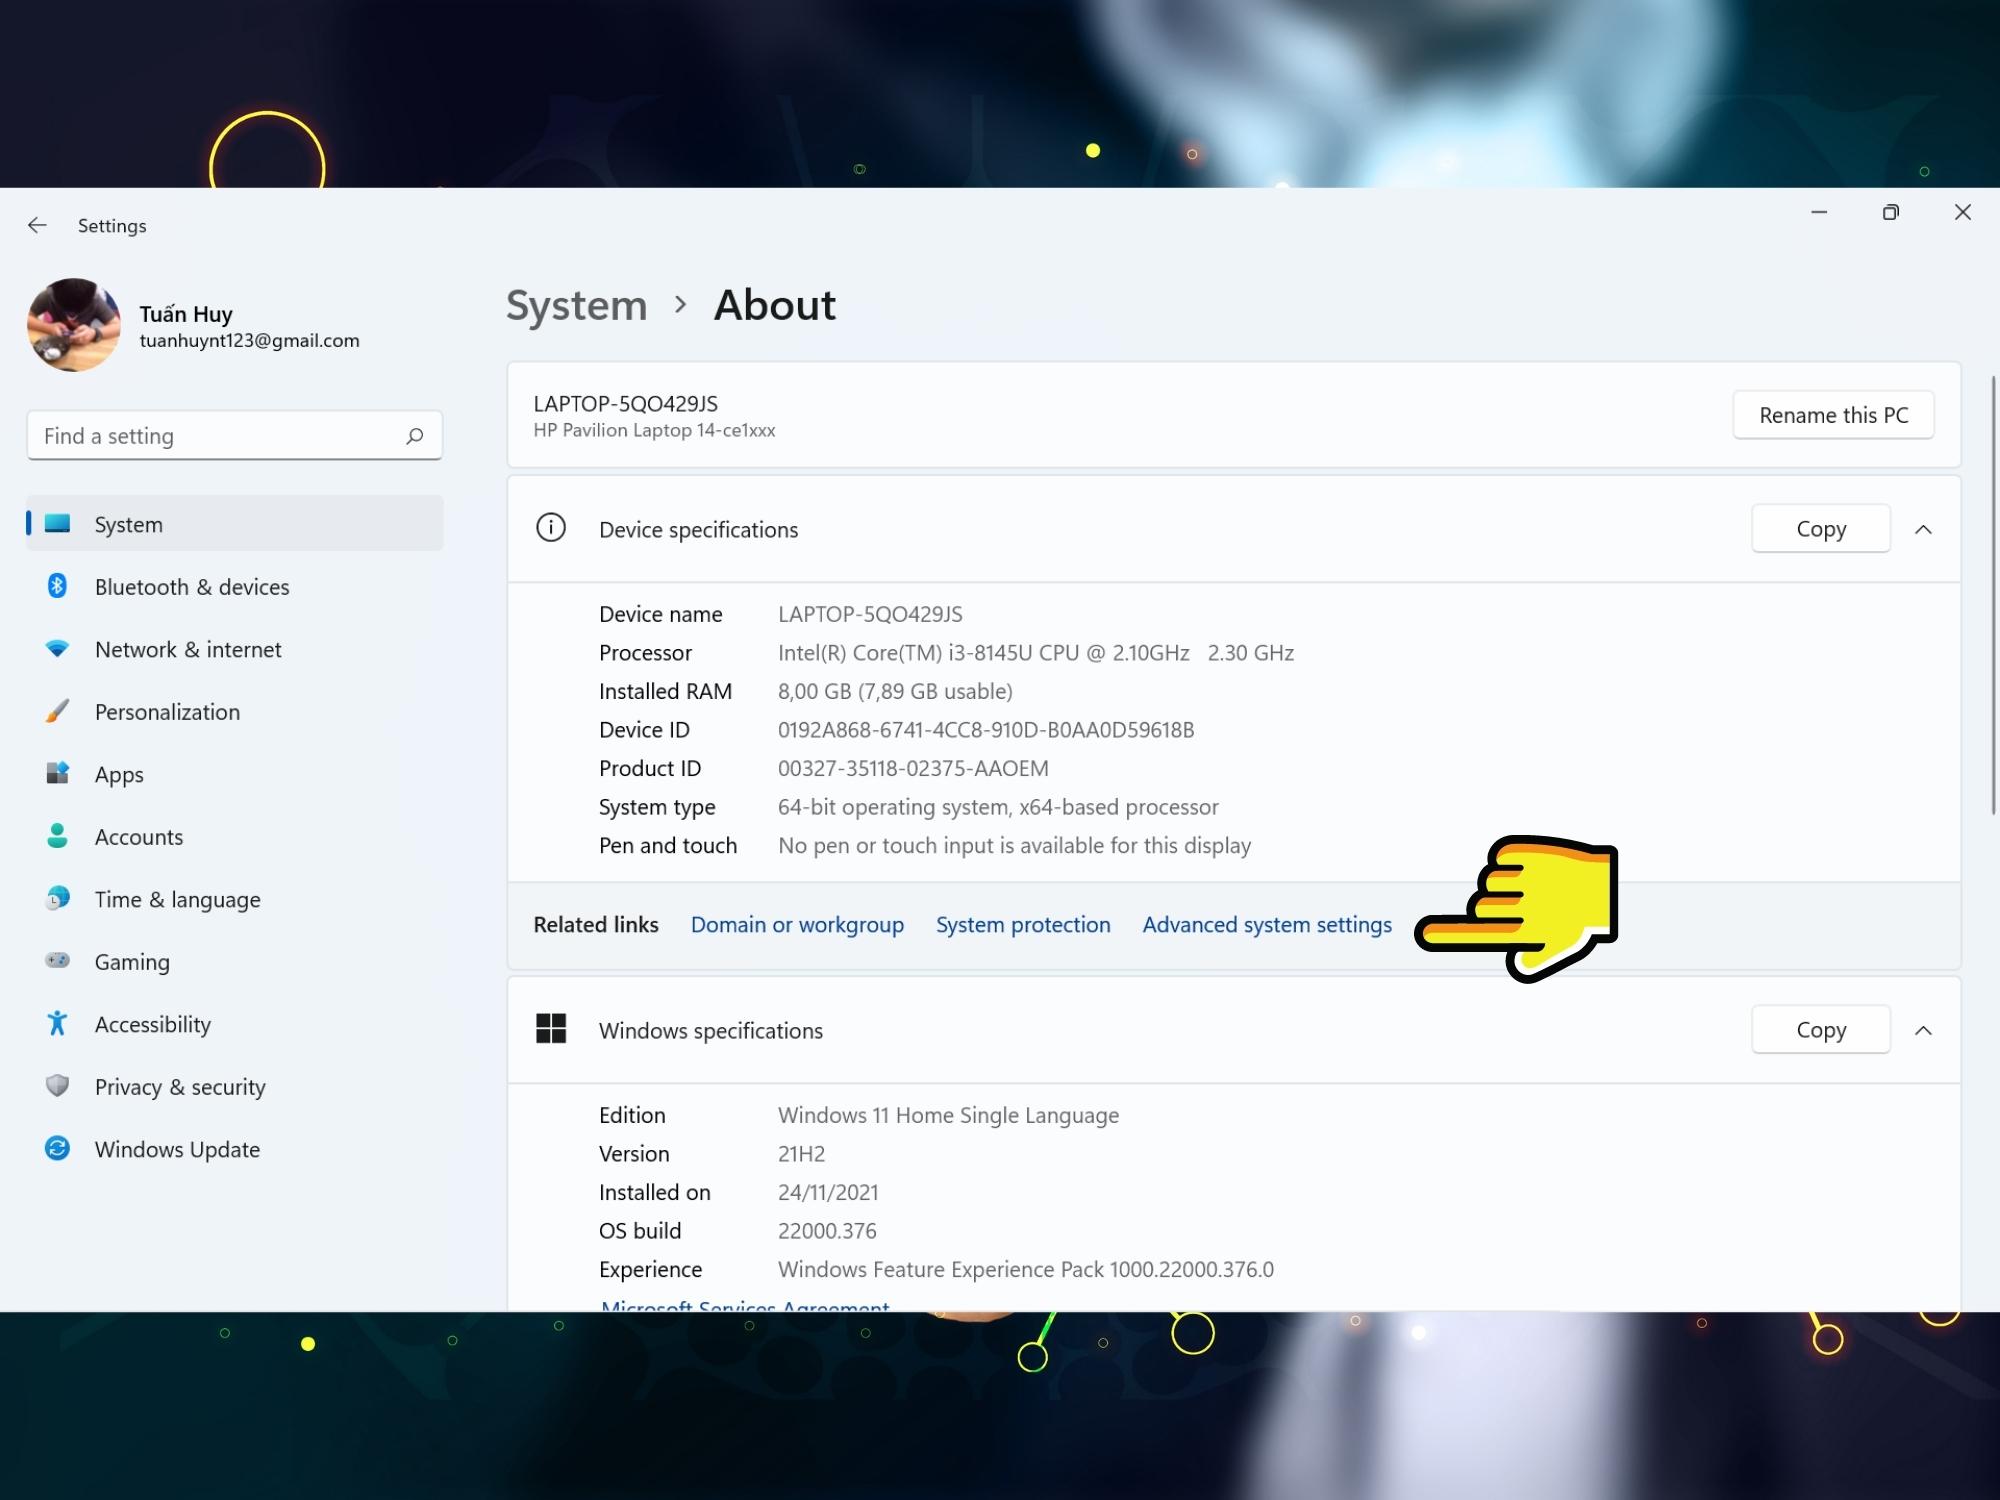The width and height of the screenshot is (2000, 1500).
Task: Select Installed on date 24/11/2021
Action: (x=828, y=1192)
